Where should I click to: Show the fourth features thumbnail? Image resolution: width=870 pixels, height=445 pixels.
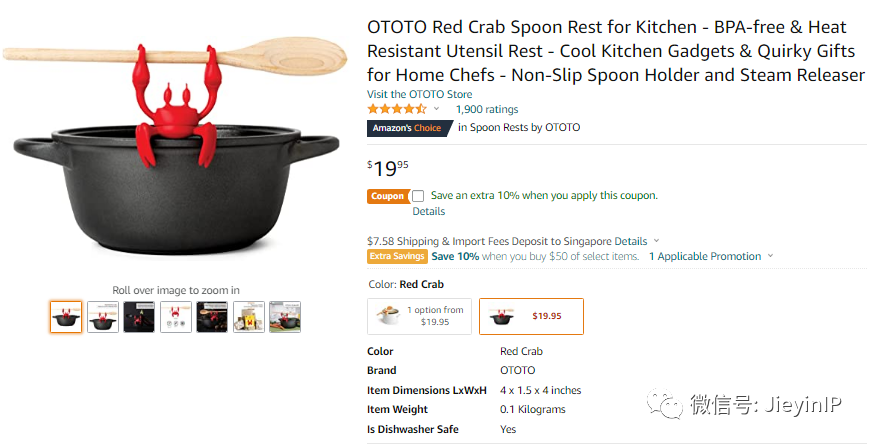176,317
